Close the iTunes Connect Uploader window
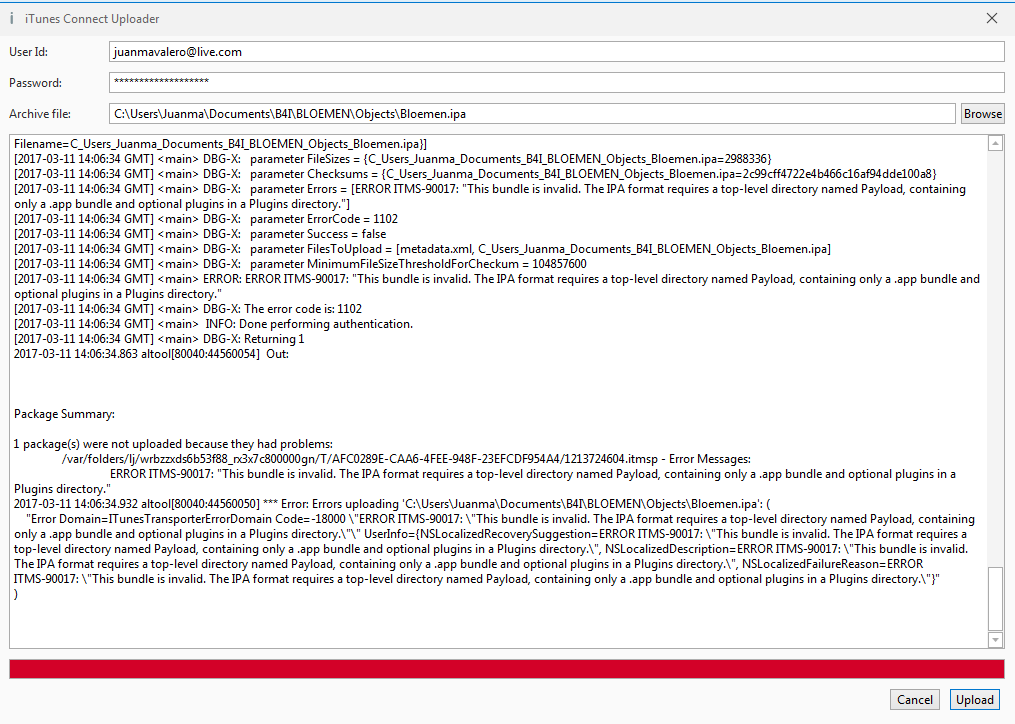The image size is (1015, 724). point(992,18)
